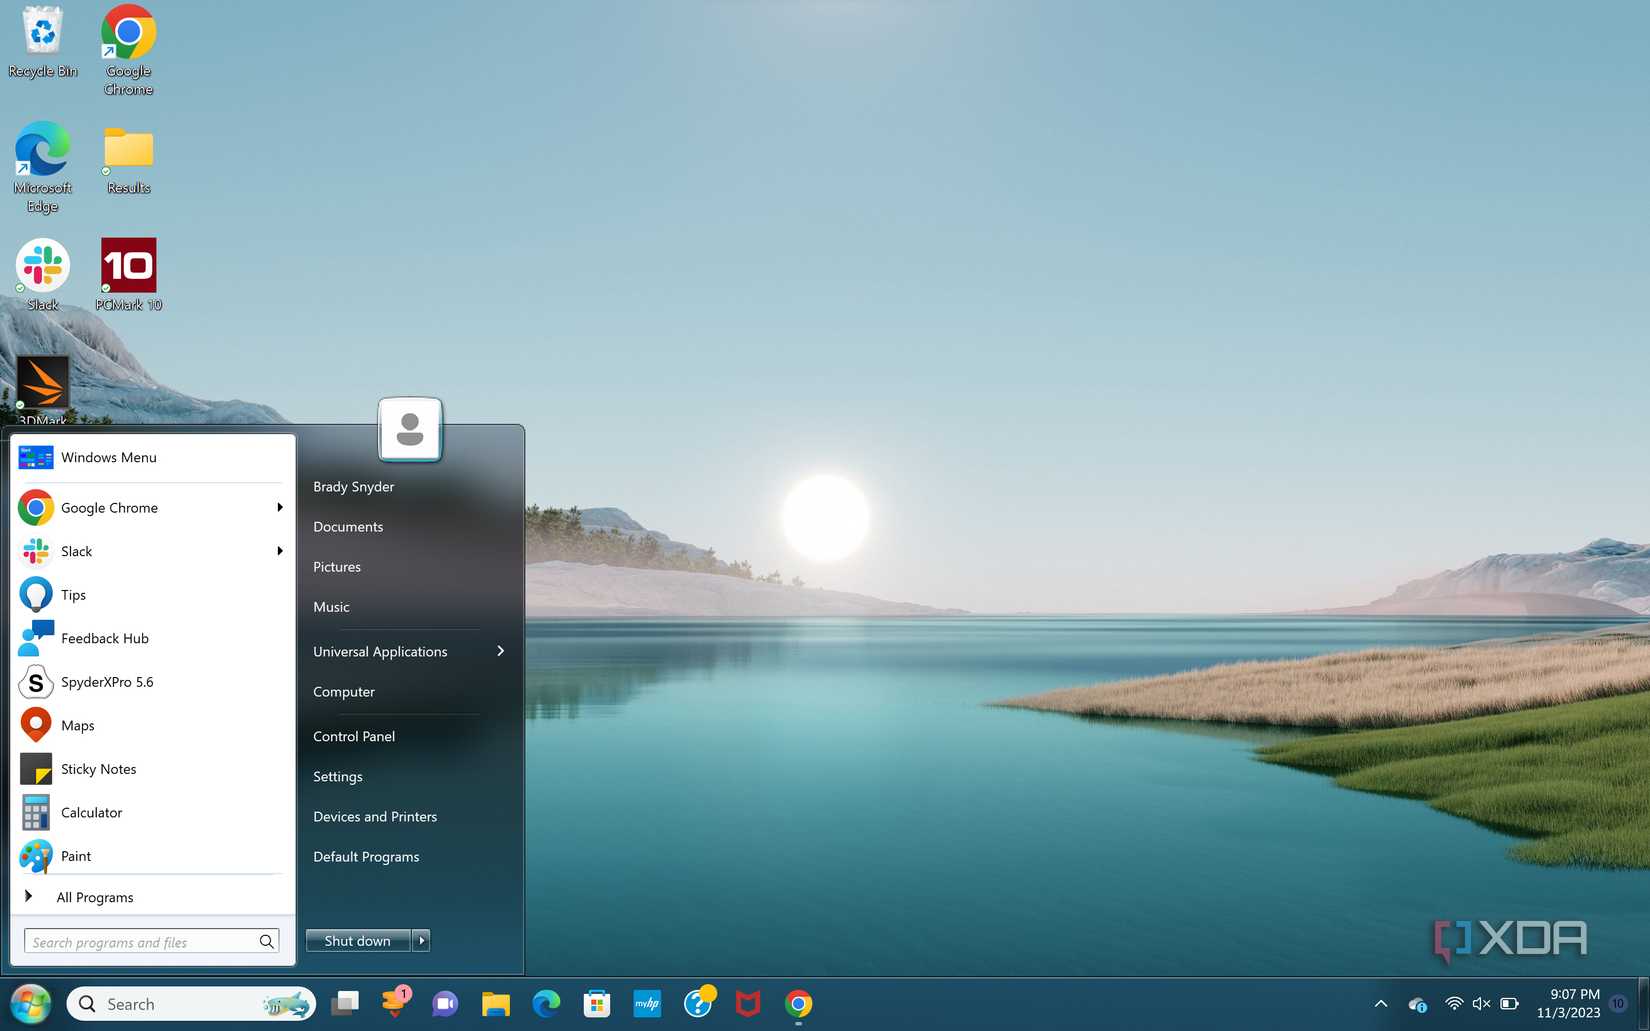Screen dimensions: 1650x1031
Task: Open File Explorer from the taskbar
Action: (495, 1003)
